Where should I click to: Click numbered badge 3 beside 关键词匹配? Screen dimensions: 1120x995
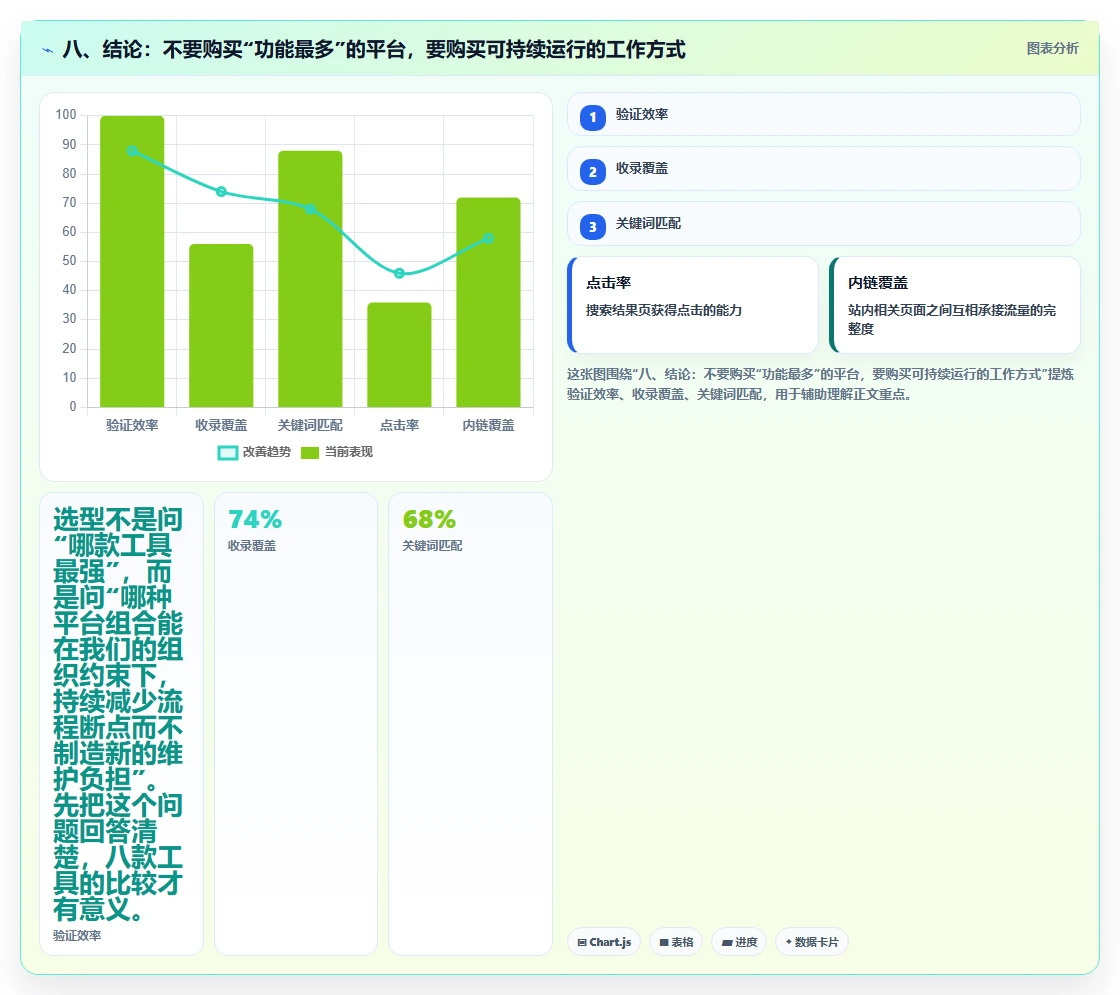pos(592,226)
